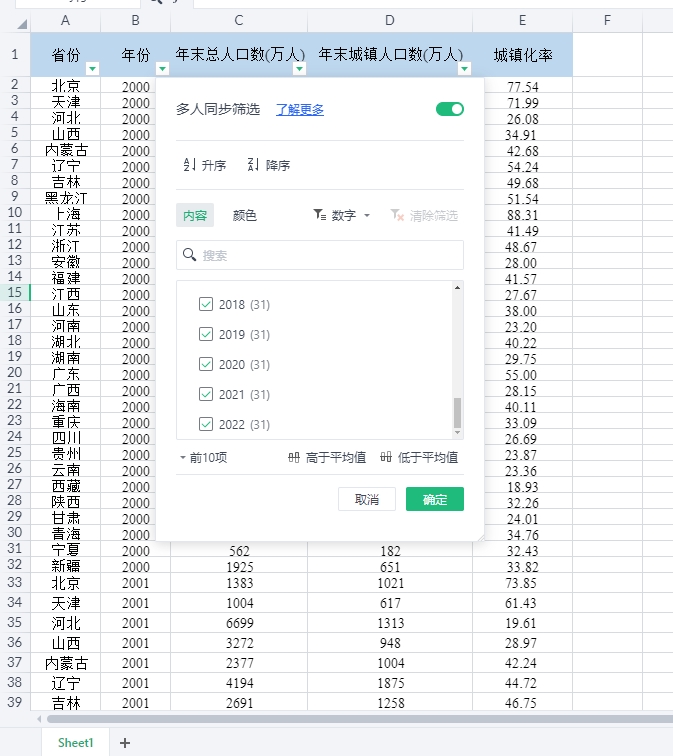Click the select-all corner triangle of the sheet
673x756 pixels.
click(x=22, y=24)
